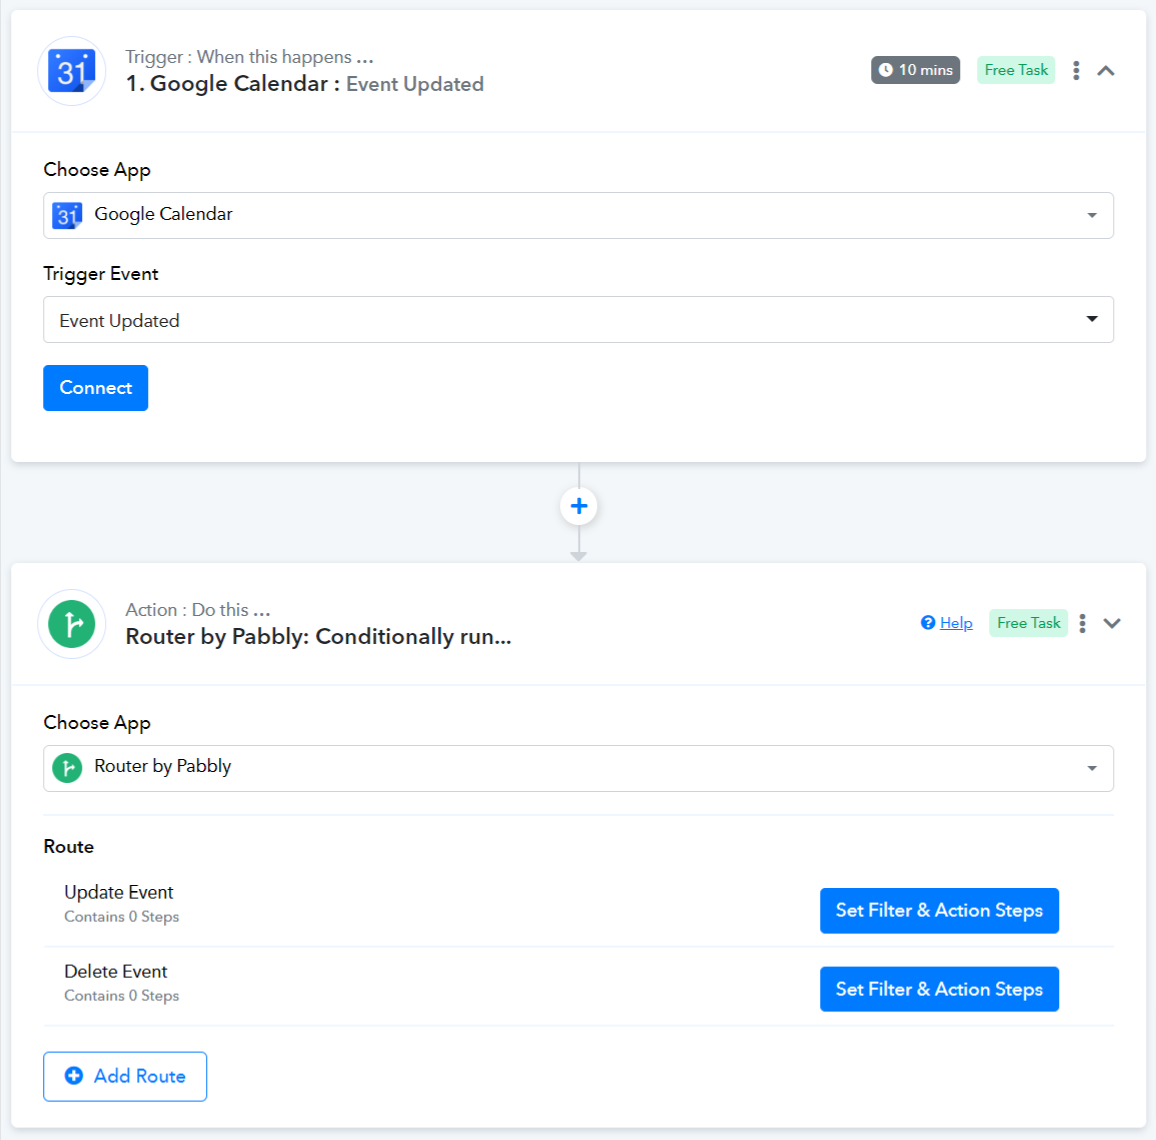Open the Router by Pabbly Choose App dropdown
Viewport: 1156px width, 1140px height.
578,768
